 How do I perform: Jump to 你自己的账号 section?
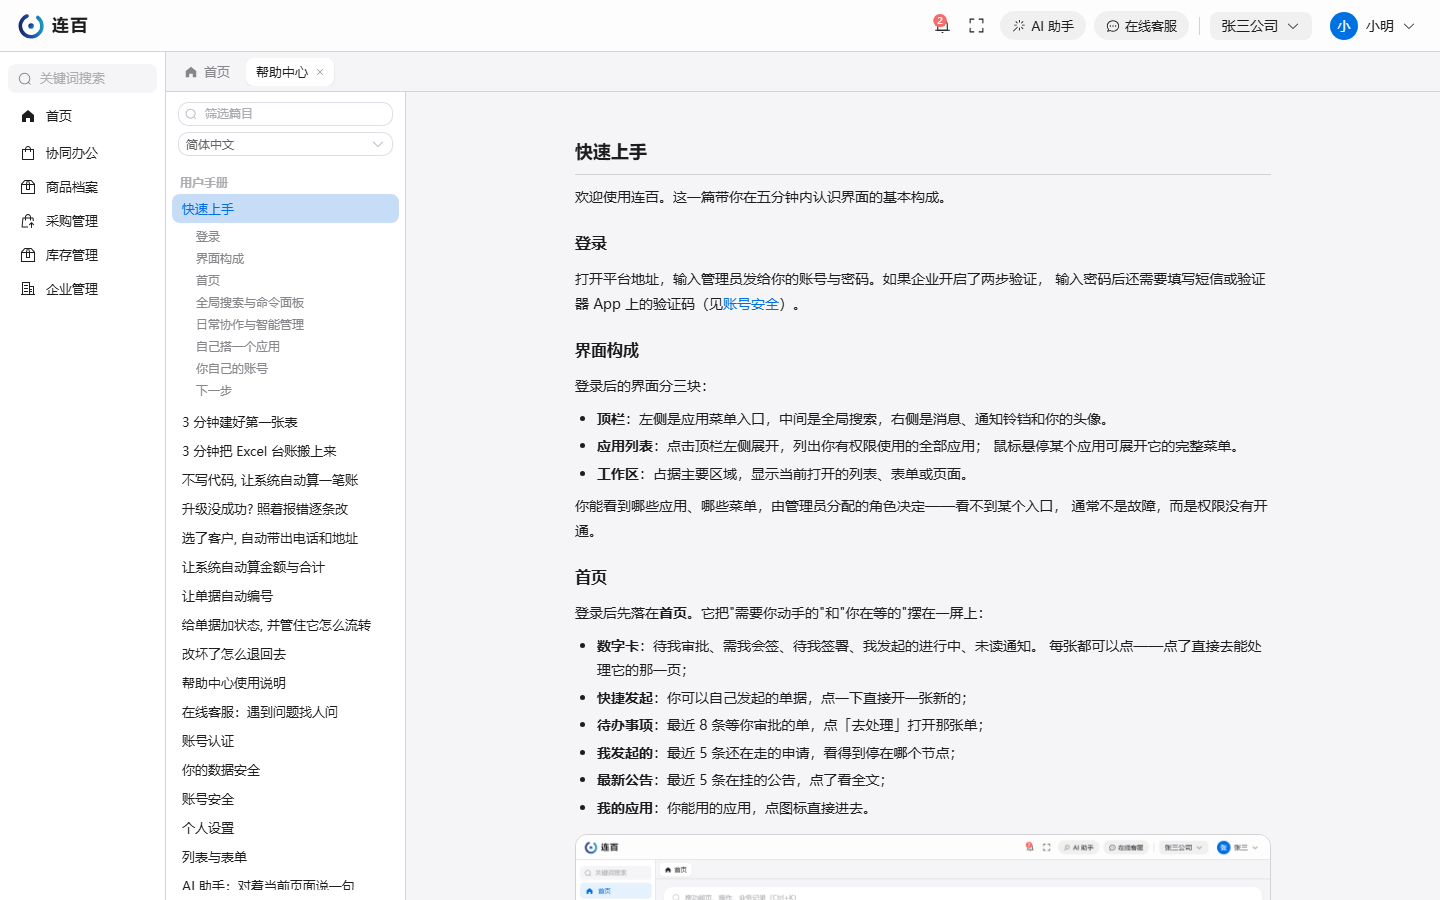point(232,369)
